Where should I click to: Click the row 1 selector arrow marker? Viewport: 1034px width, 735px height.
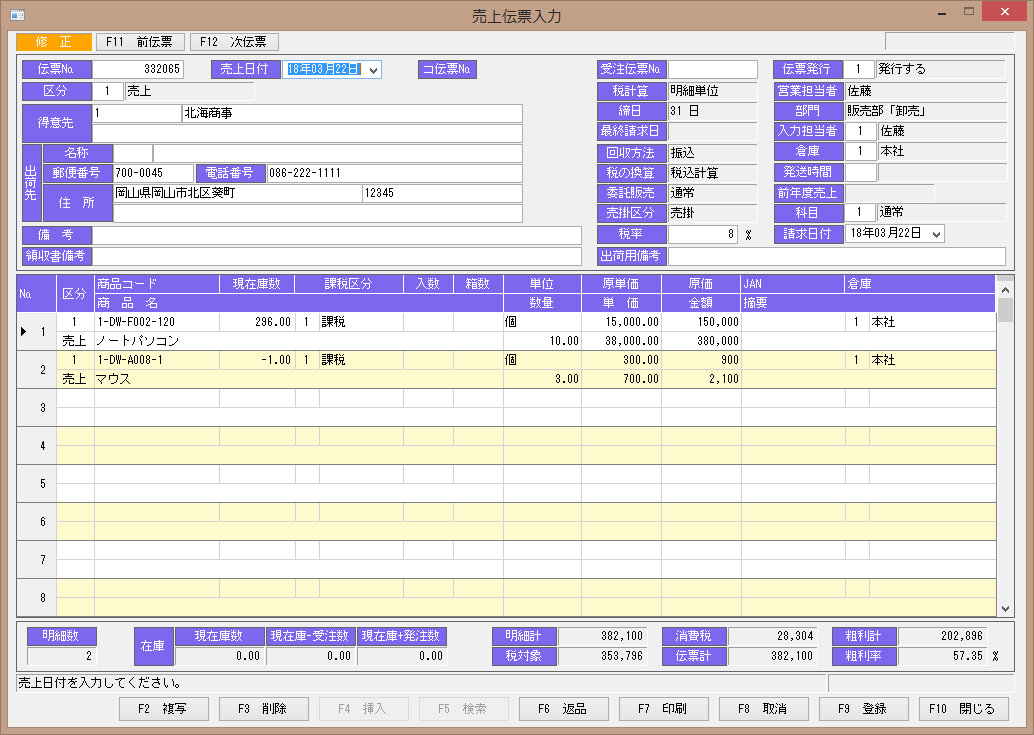pyautogui.click(x=24, y=332)
